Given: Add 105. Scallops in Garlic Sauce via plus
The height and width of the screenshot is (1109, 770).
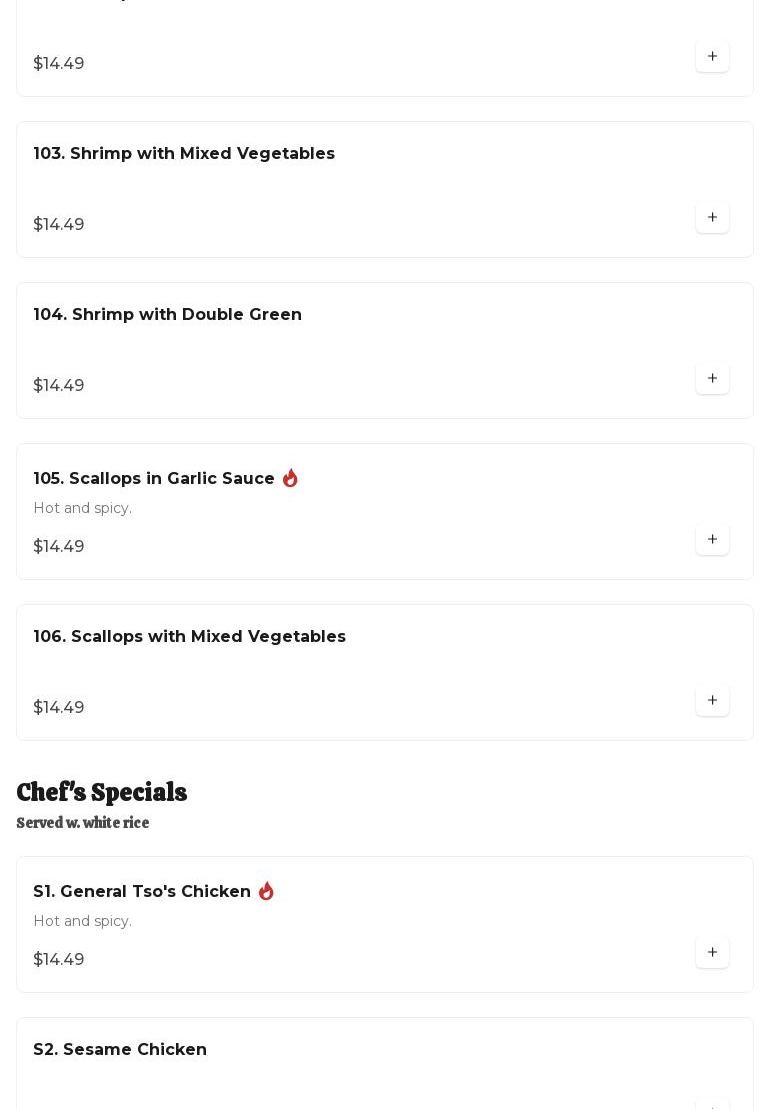Looking at the screenshot, I should pyautogui.click(x=712, y=539).
